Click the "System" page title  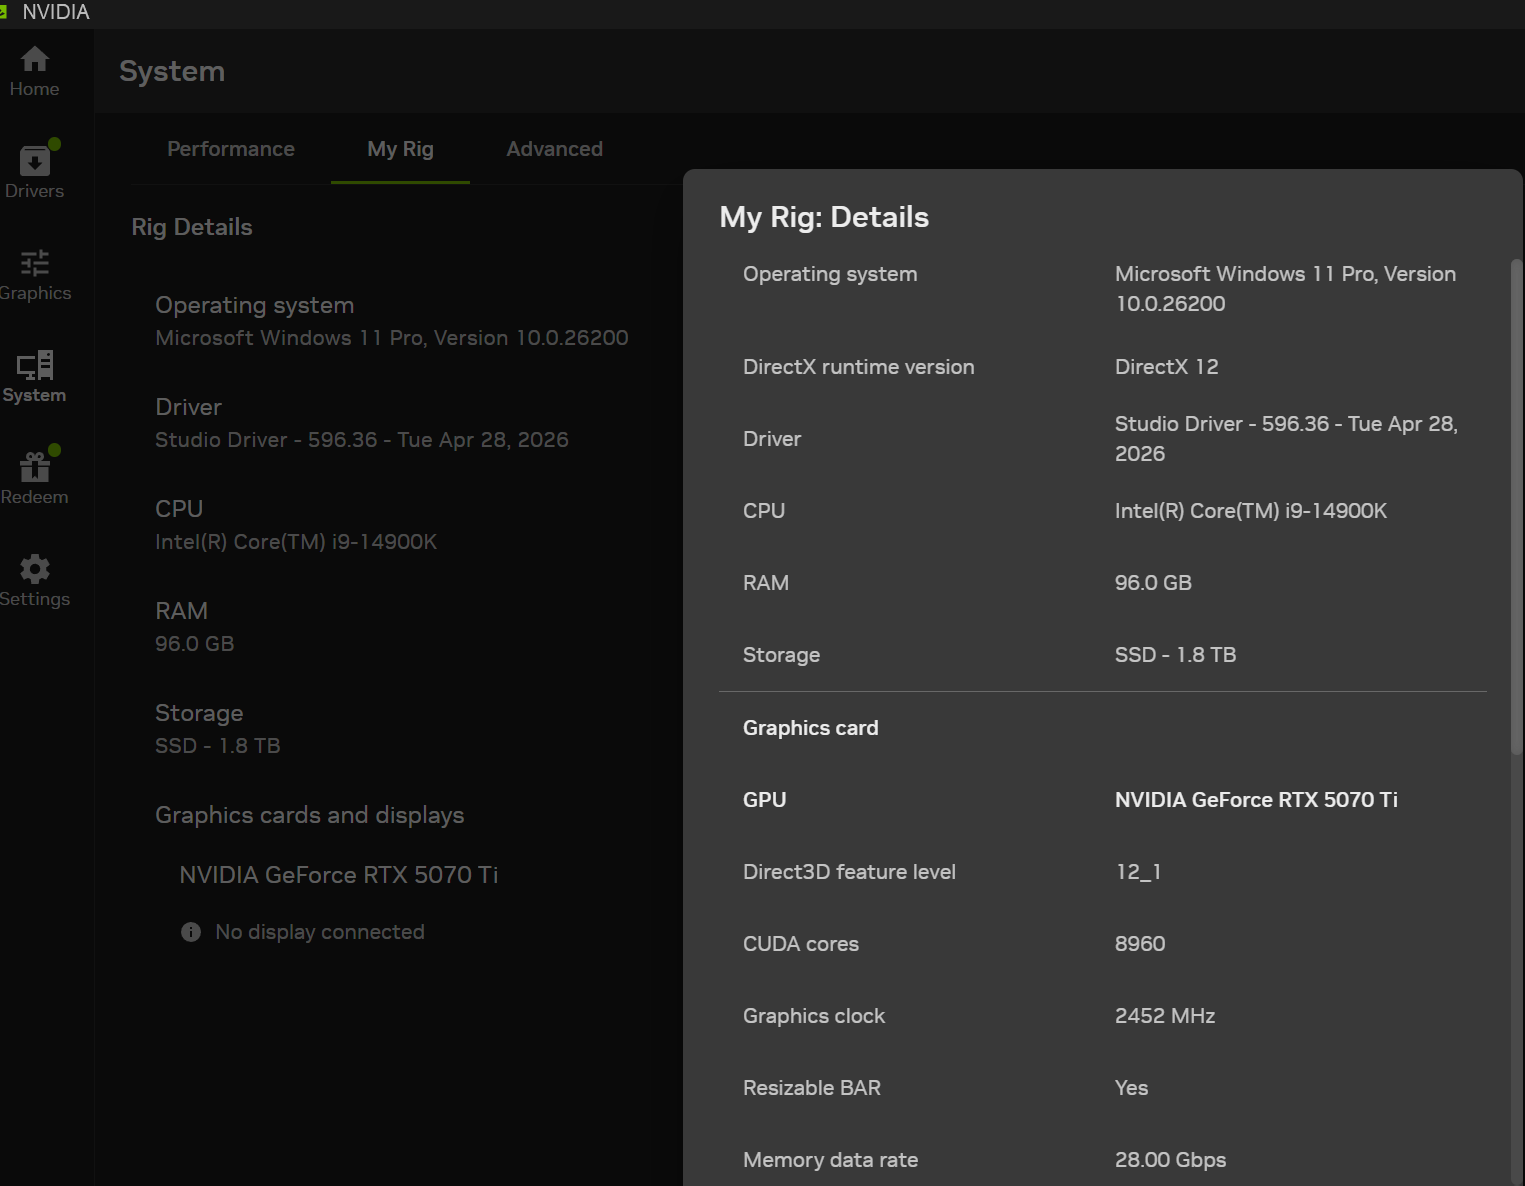click(172, 71)
